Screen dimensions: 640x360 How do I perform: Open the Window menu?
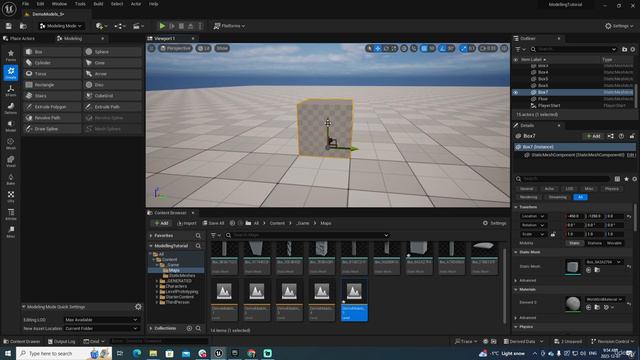[x=59, y=4]
